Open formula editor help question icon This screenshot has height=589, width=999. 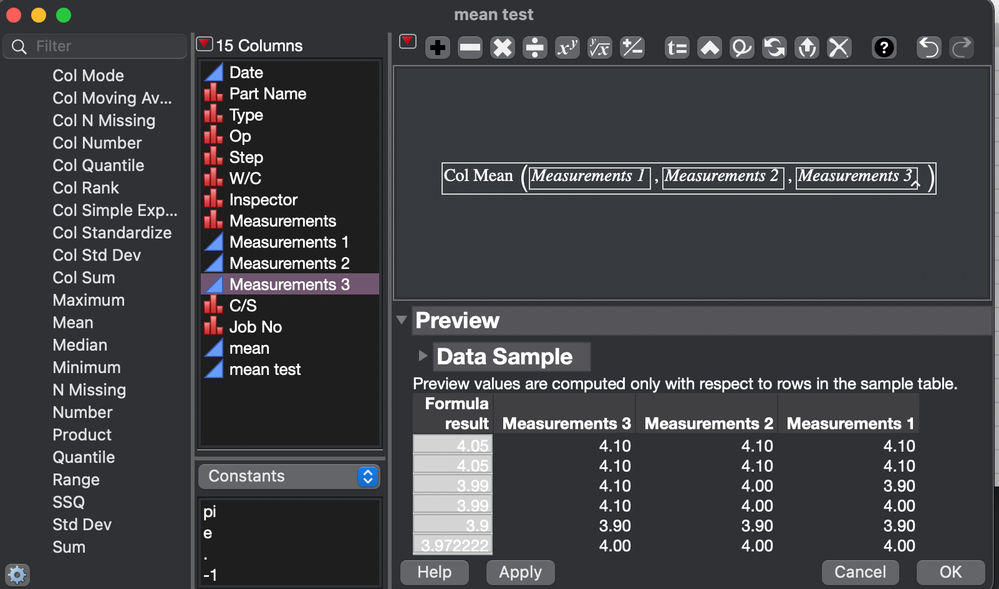pos(884,48)
